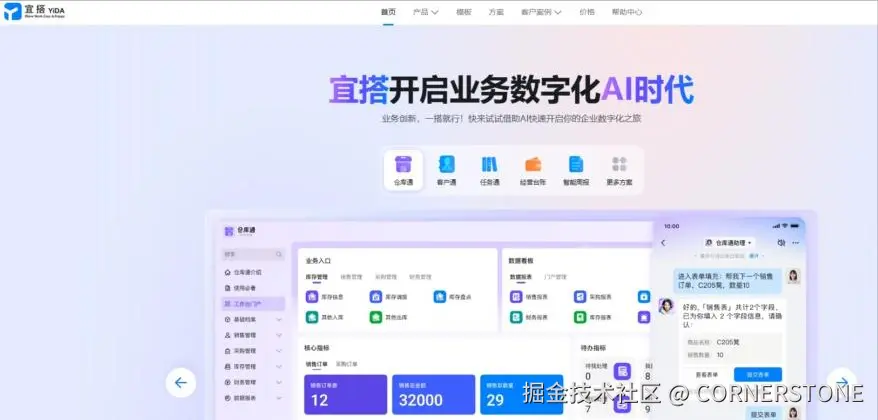
Task: Switch to 门户管理 tab in 数据看板
Action: pyautogui.click(x=555, y=277)
